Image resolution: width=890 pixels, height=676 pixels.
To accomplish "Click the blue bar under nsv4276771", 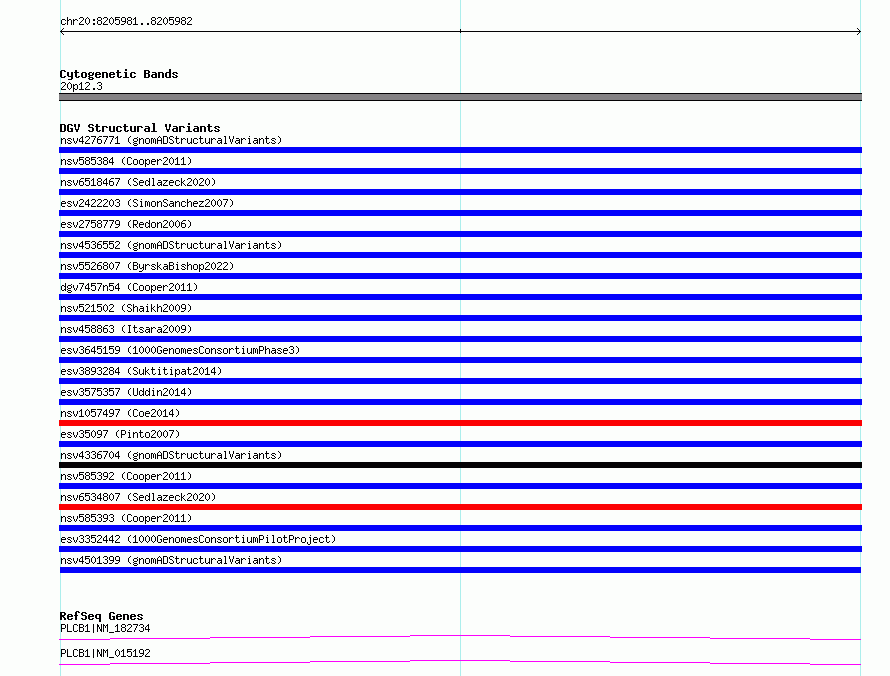I will click(460, 150).
